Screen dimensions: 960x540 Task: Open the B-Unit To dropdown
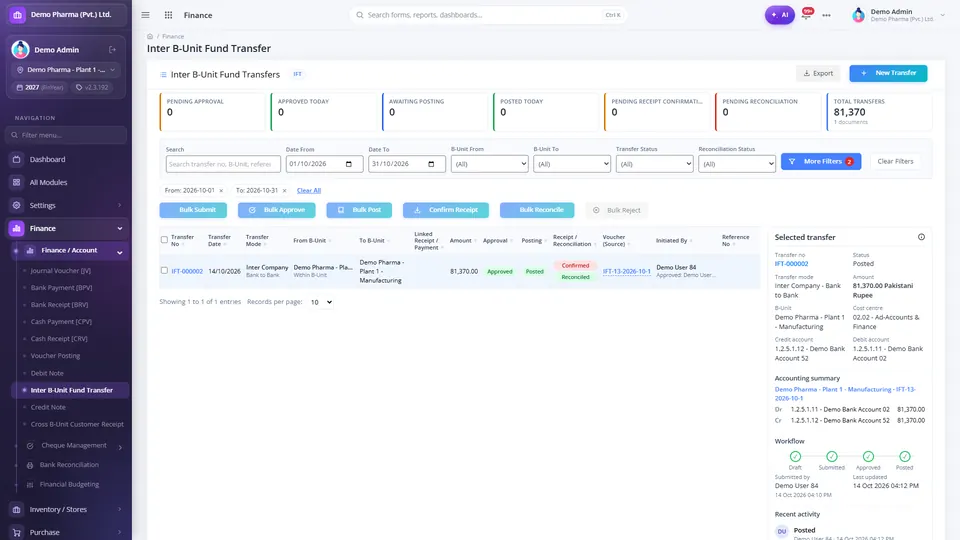point(572,164)
